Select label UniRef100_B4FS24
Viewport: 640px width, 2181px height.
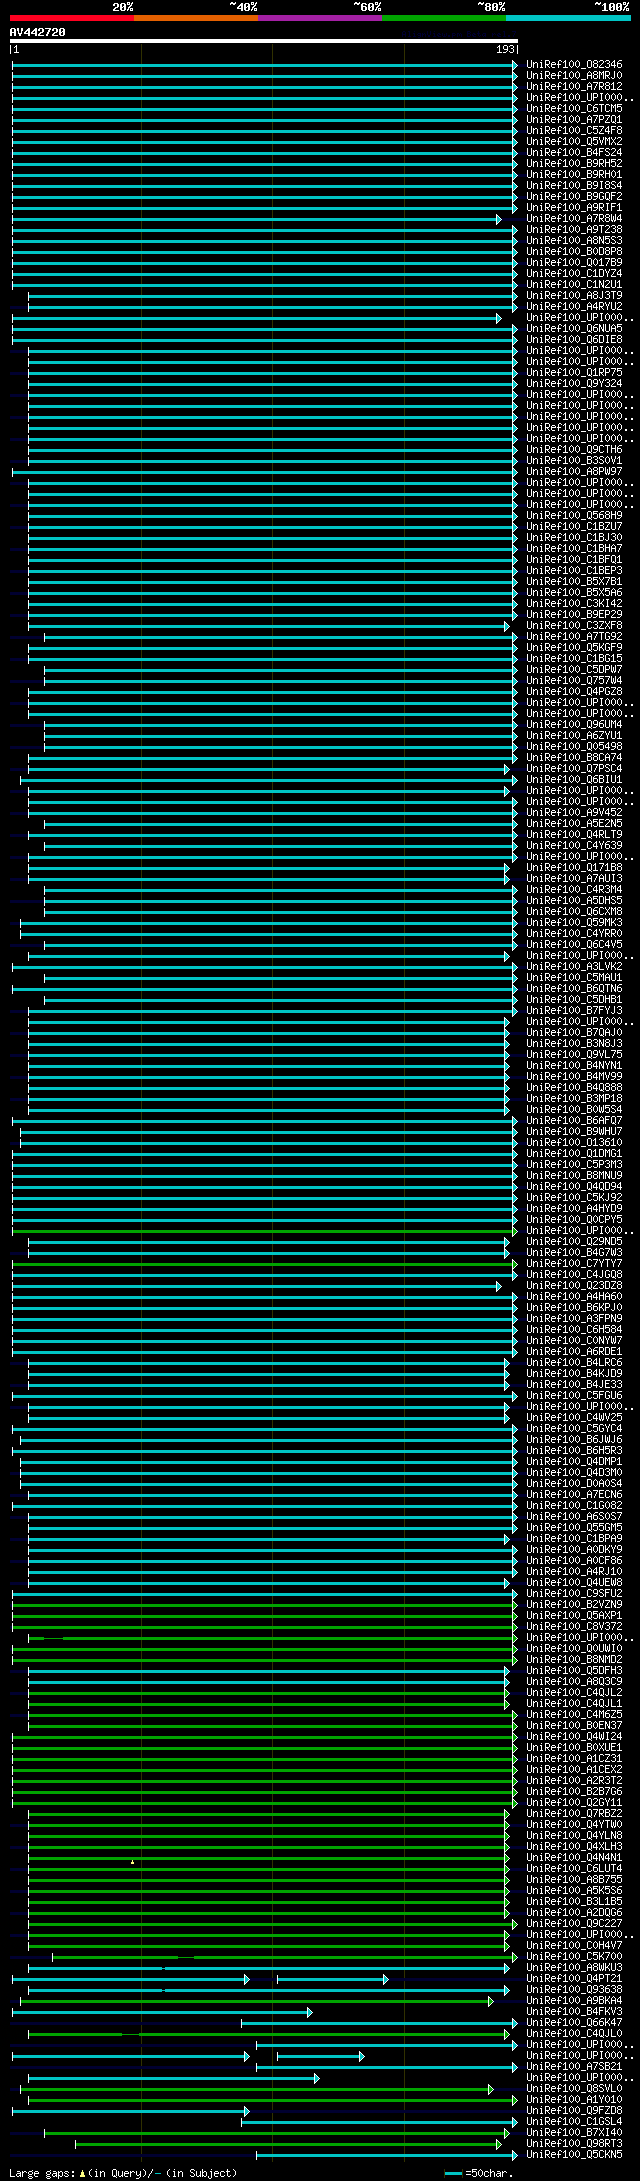click(574, 152)
